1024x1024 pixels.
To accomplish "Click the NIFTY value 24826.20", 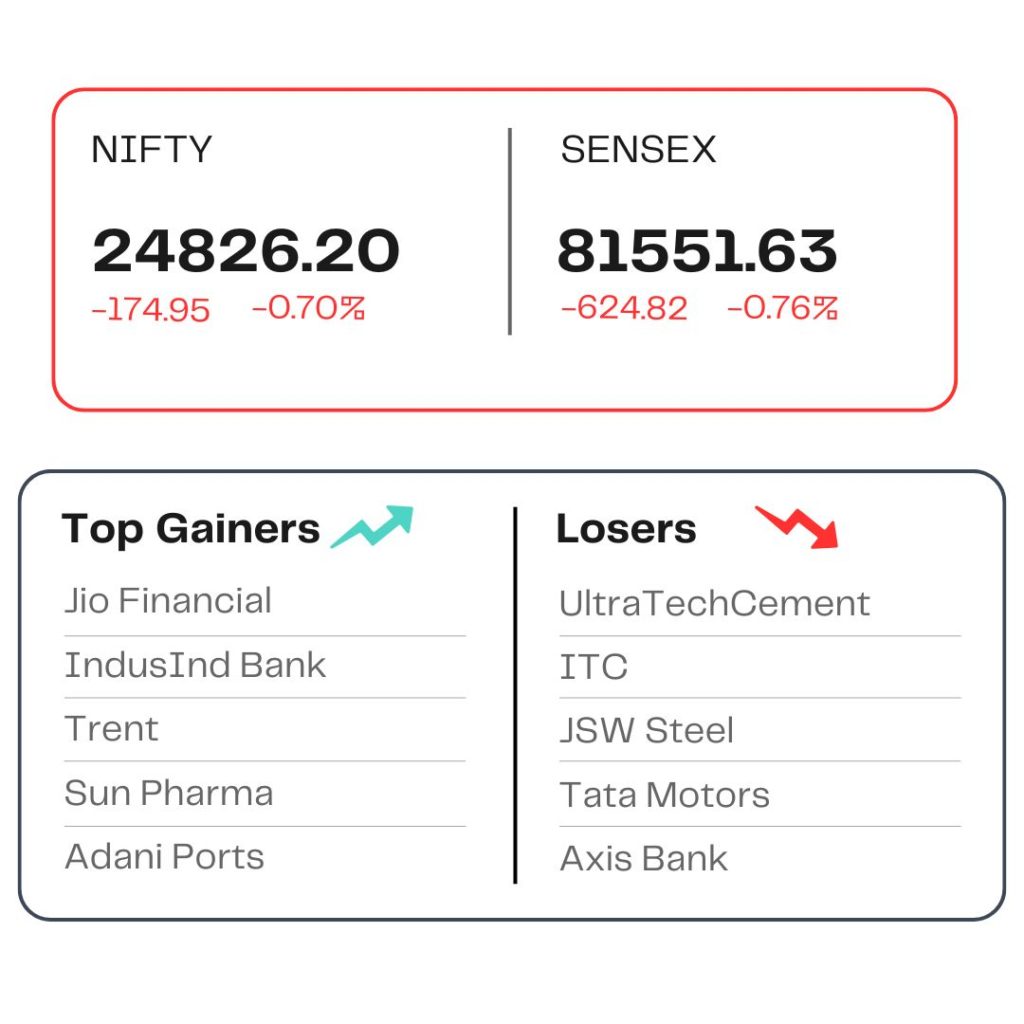I will [246, 251].
